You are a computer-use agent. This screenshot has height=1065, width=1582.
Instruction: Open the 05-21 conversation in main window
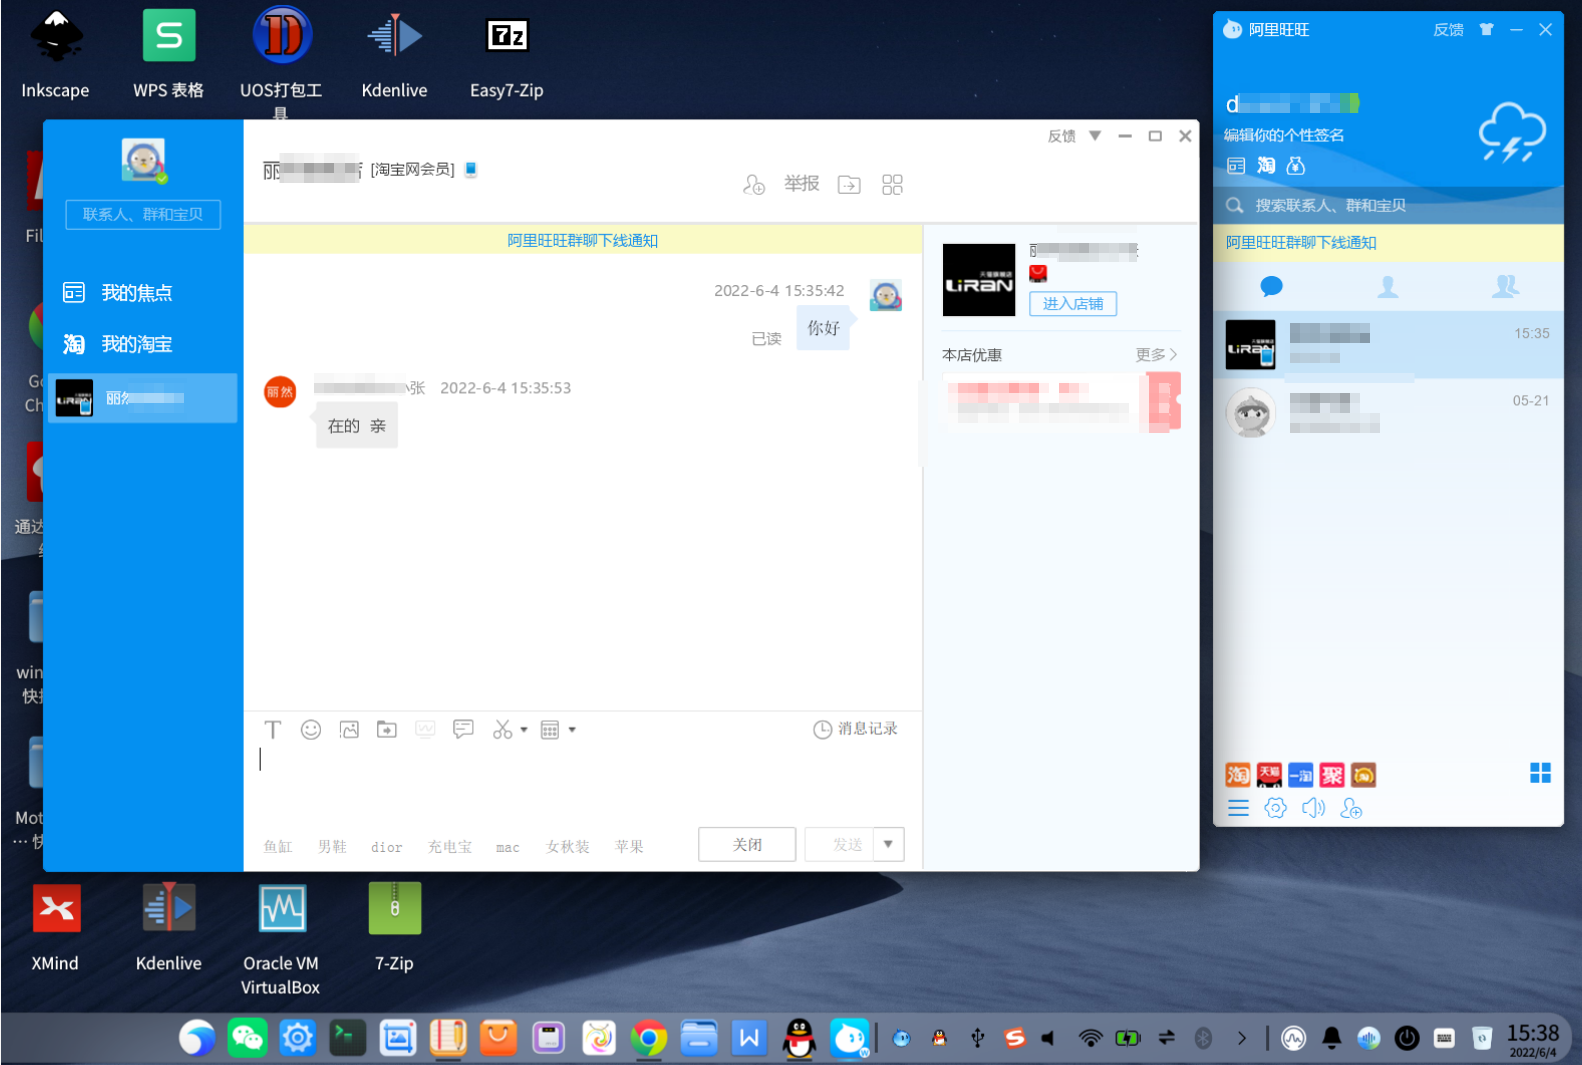1388,411
